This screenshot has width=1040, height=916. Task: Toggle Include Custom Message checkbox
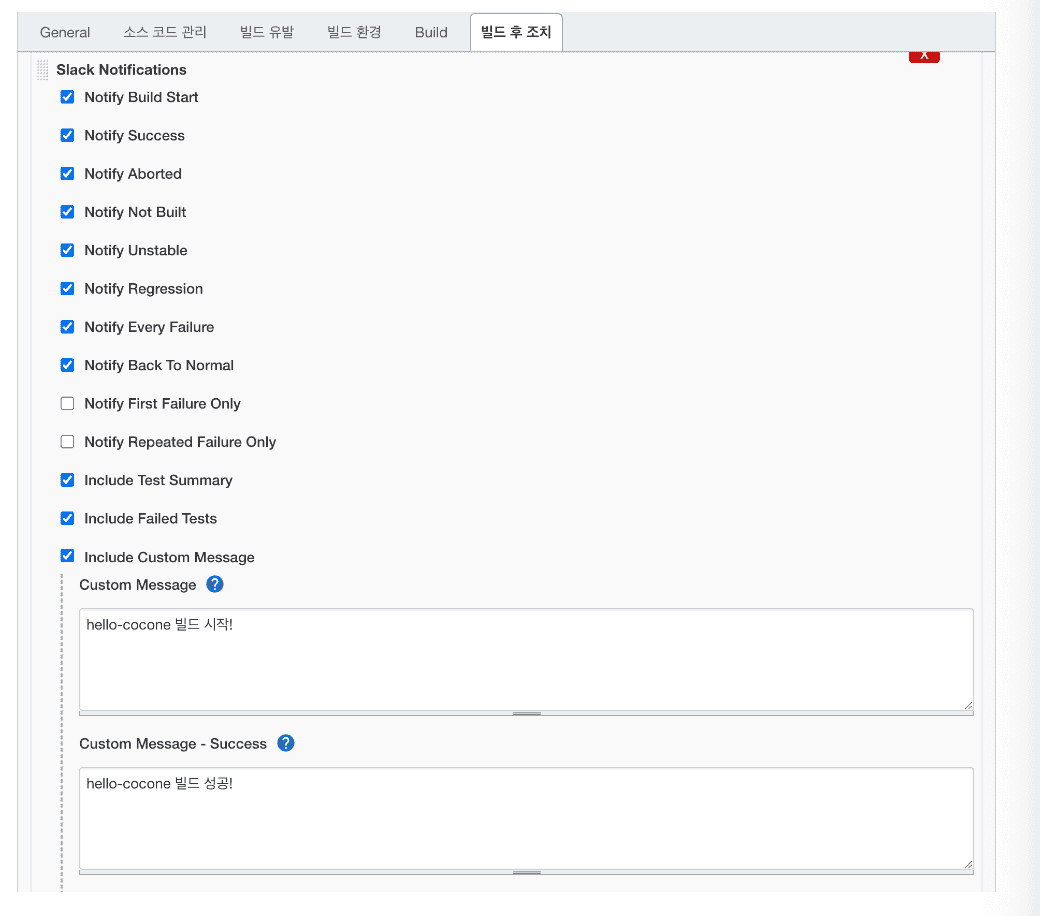[67, 556]
